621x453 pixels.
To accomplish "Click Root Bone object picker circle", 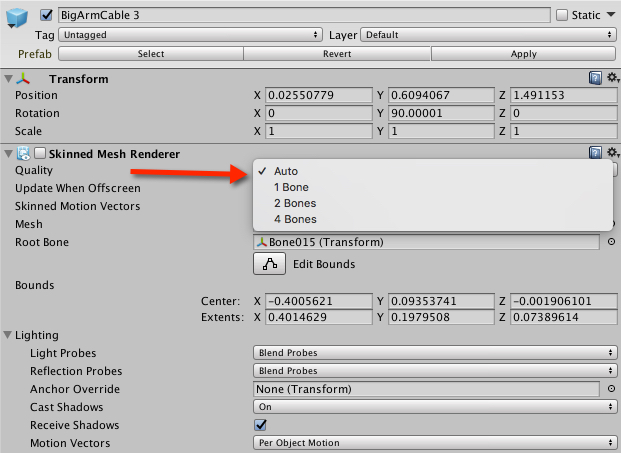I will point(611,242).
